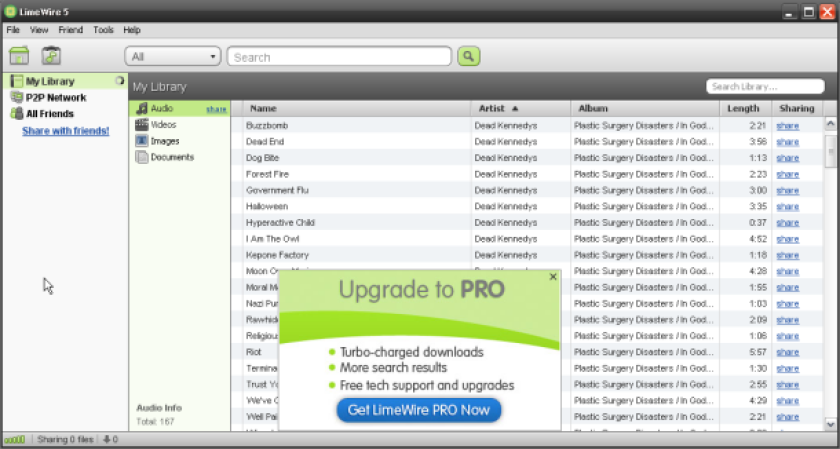Click share link for I Am The Owl
The height and width of the screenshot is (449, 840).
788,239
